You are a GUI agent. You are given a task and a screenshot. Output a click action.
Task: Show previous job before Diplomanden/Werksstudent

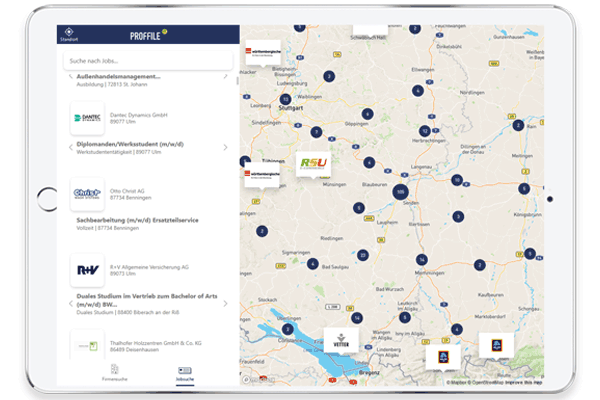click(x=71, y=147)
